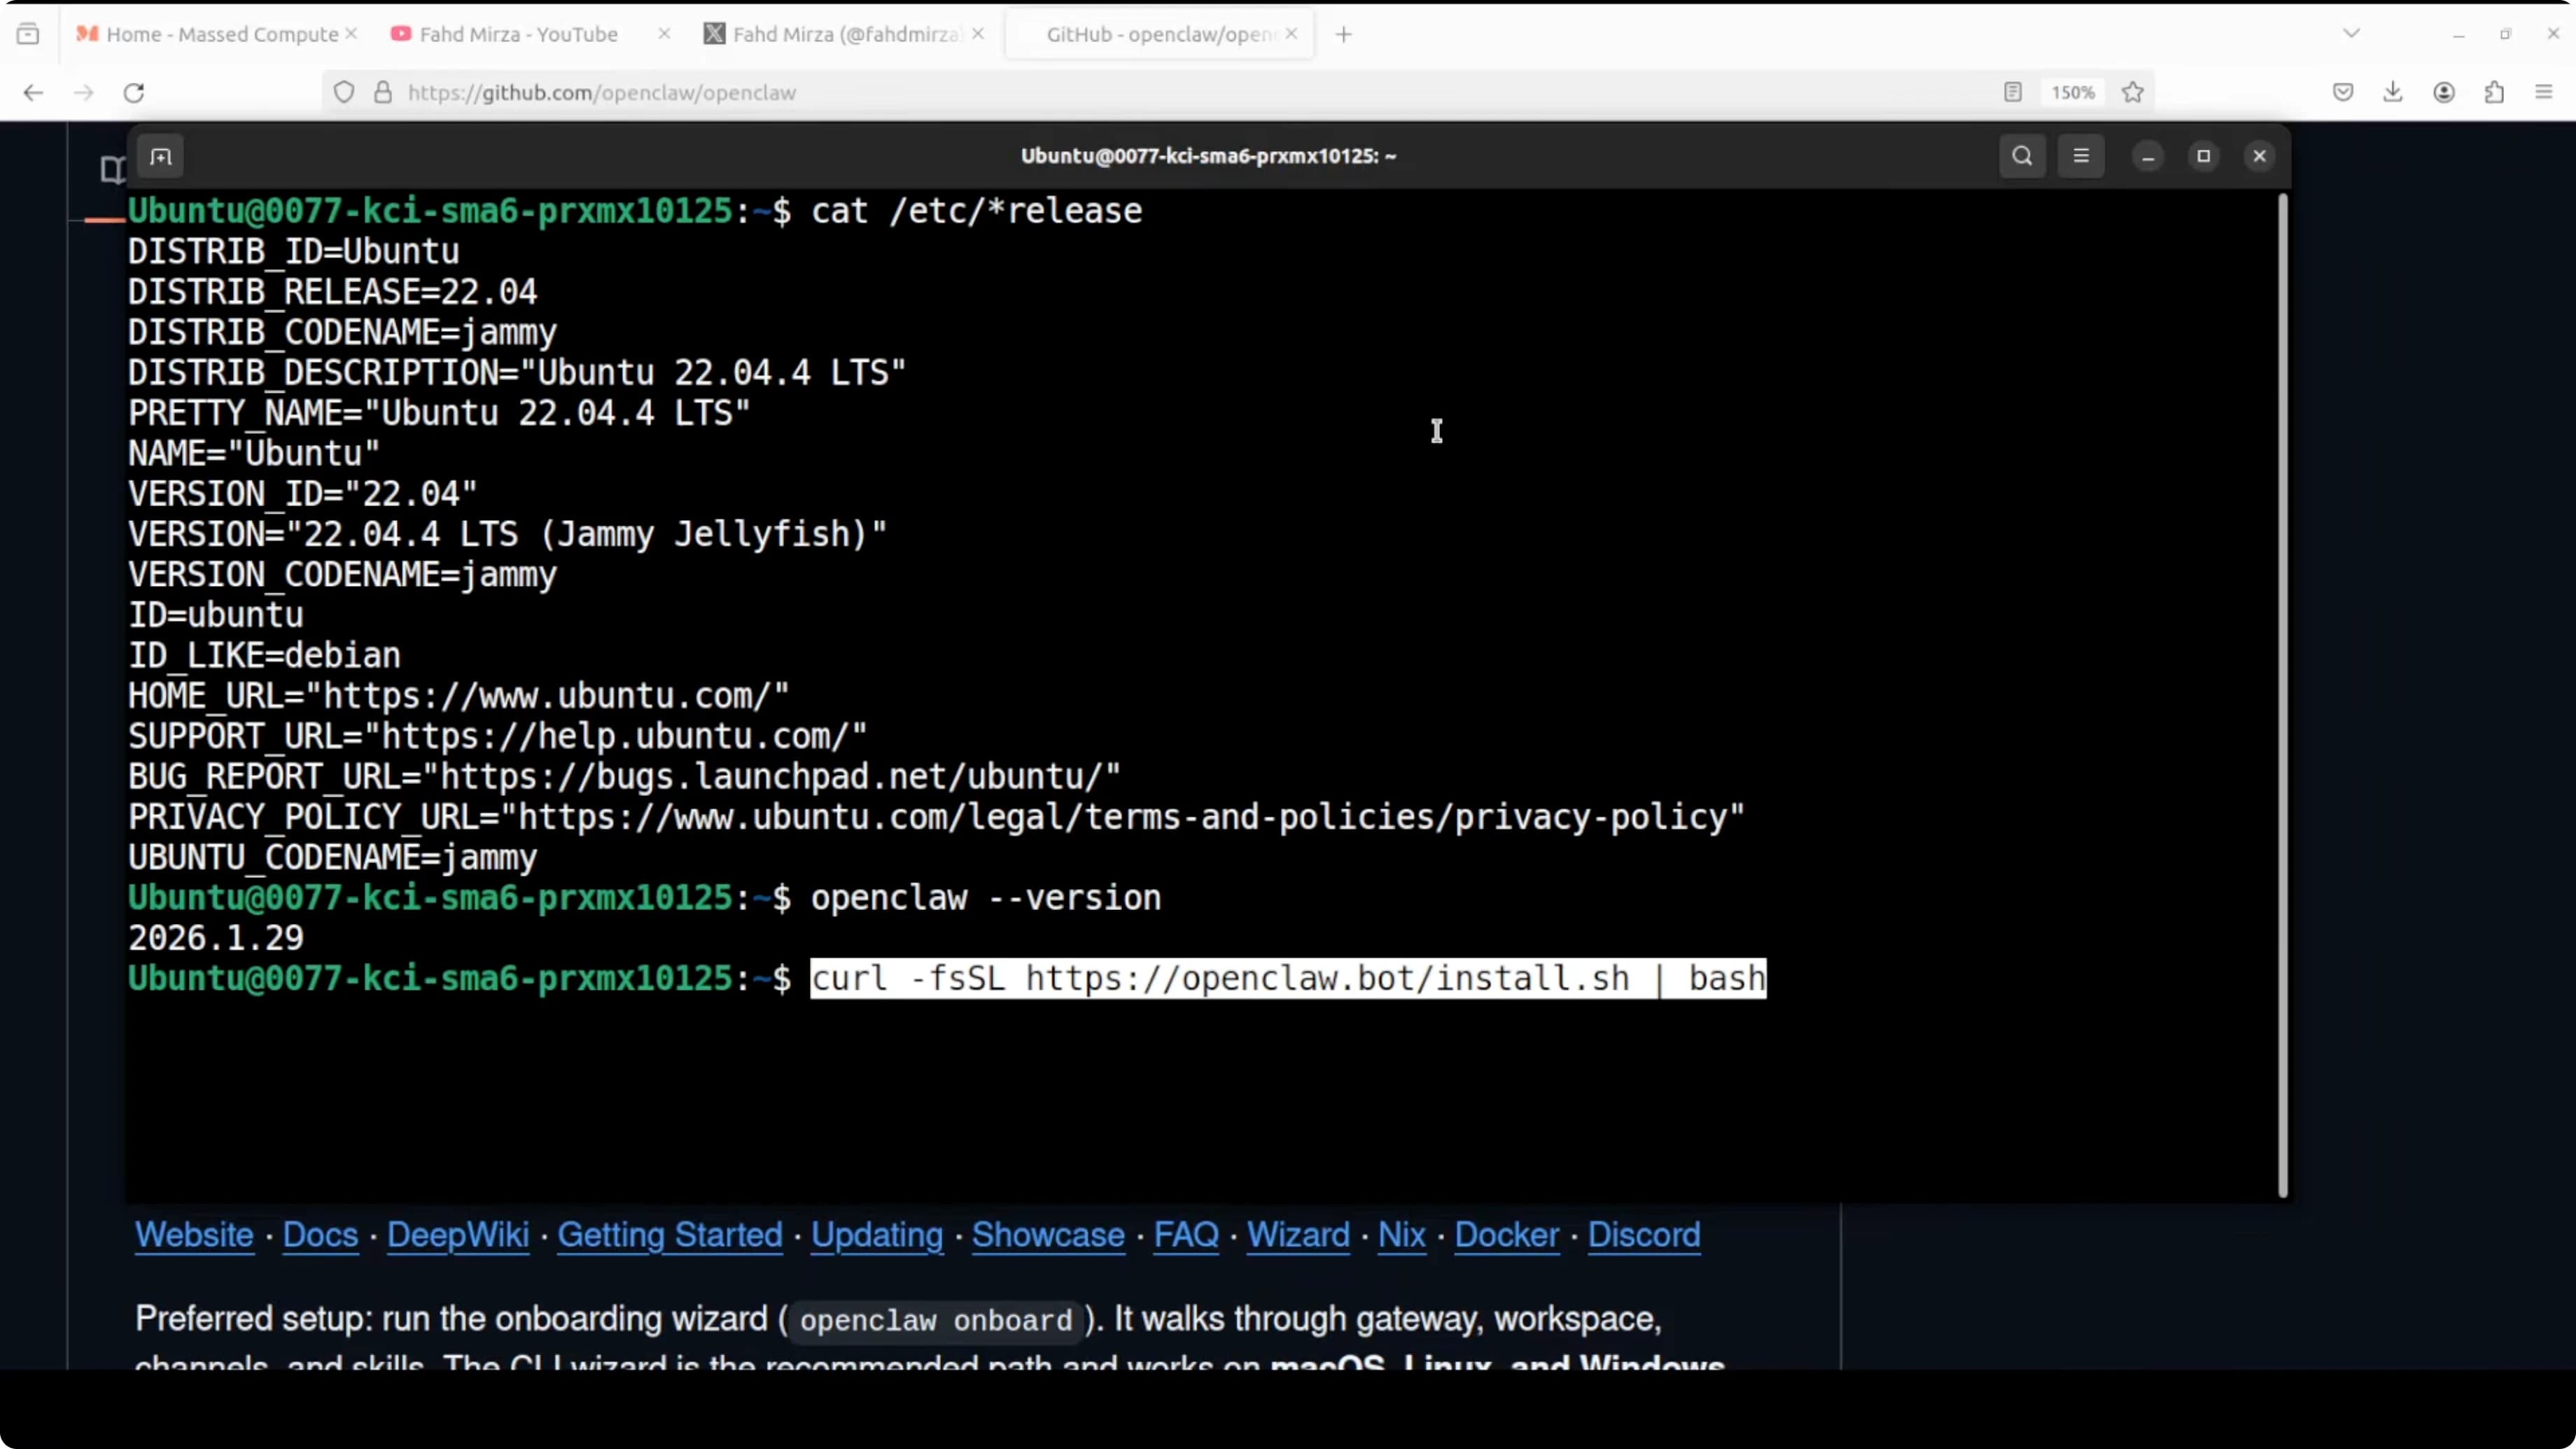2576x1449 pixels.
Task: Open the list-all-tabs chevron
Action: click(2351, 33)
